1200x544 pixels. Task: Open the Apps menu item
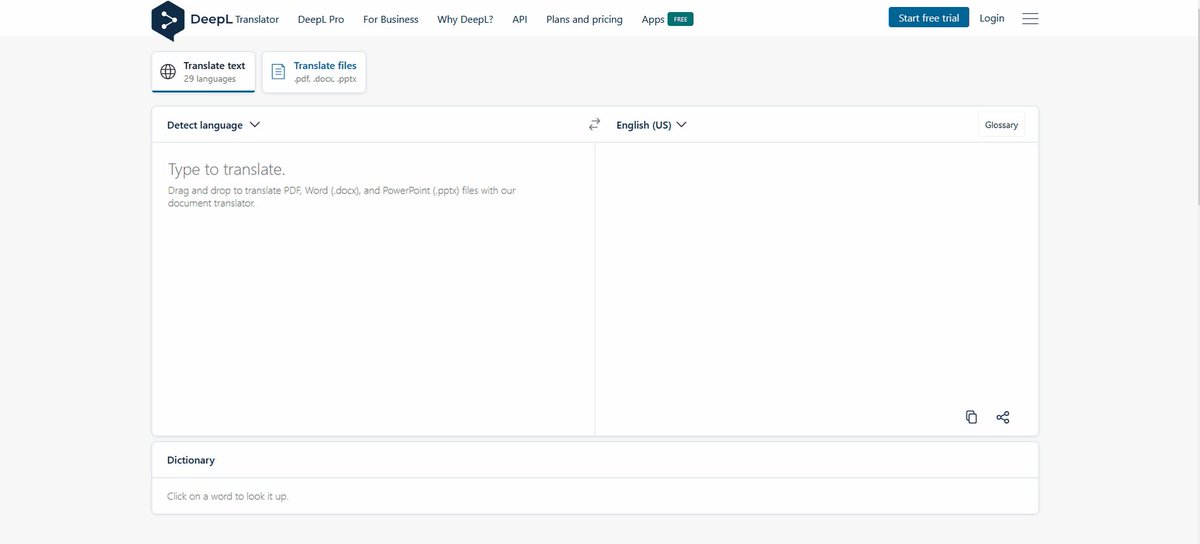point(653,19)
